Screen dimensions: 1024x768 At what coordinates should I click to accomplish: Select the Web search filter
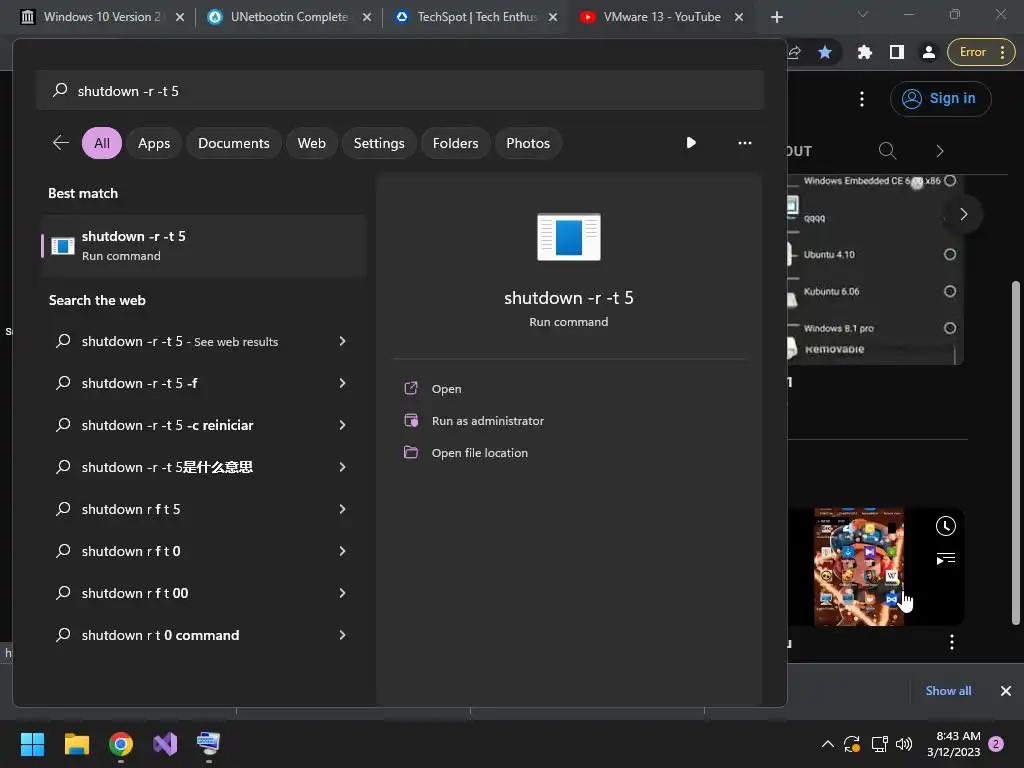pos(312,143)
